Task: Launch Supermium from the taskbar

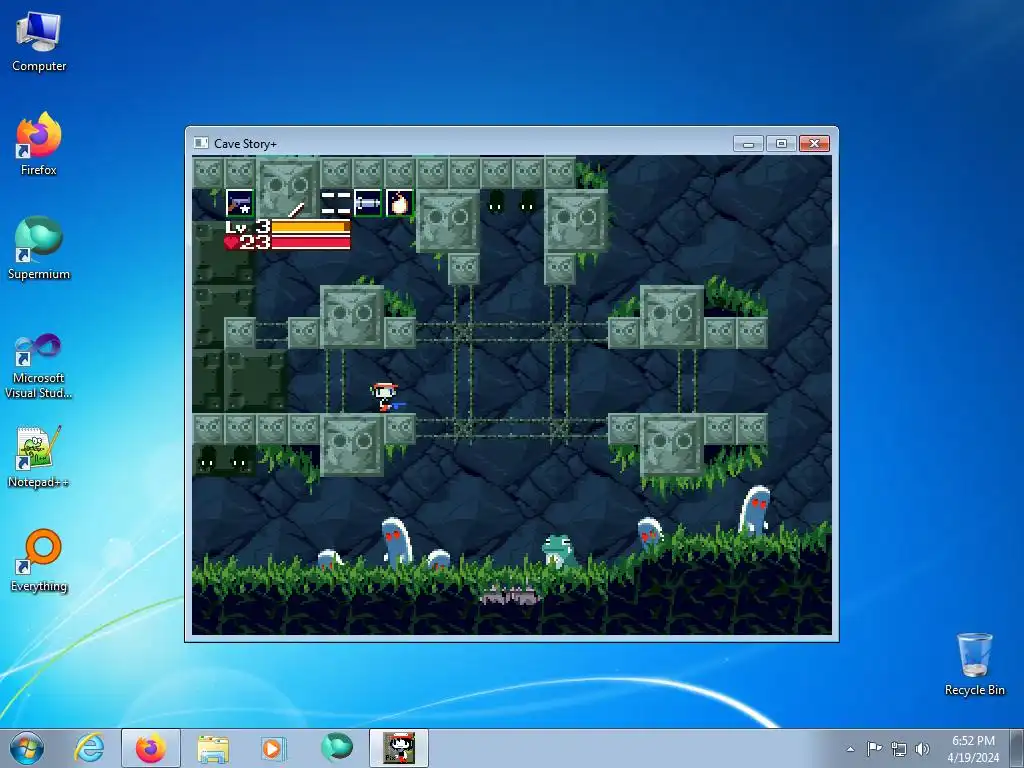Action: point(336,748)
